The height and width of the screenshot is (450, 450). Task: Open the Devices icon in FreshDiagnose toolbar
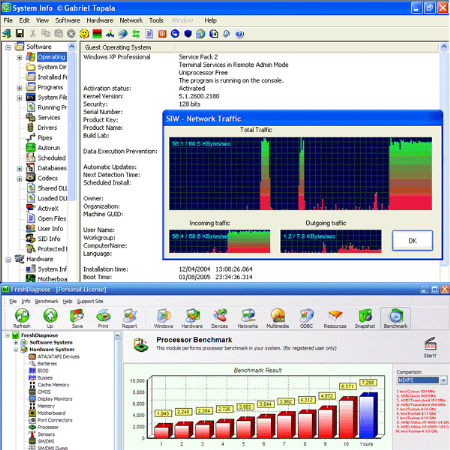[220, 318]
